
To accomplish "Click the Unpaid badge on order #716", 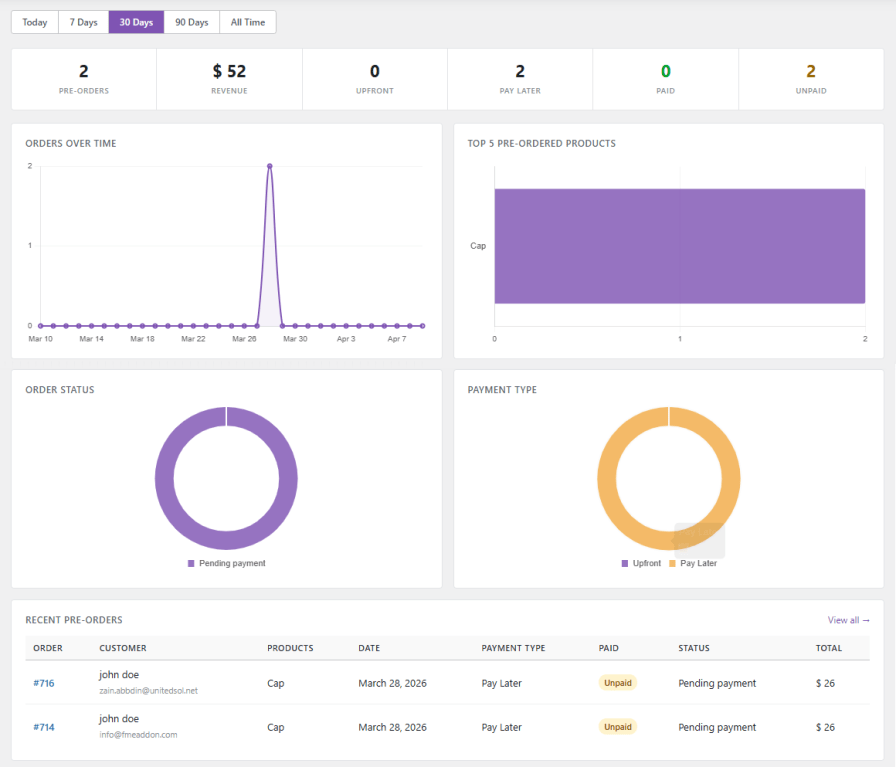I will [x=617, y=683].
